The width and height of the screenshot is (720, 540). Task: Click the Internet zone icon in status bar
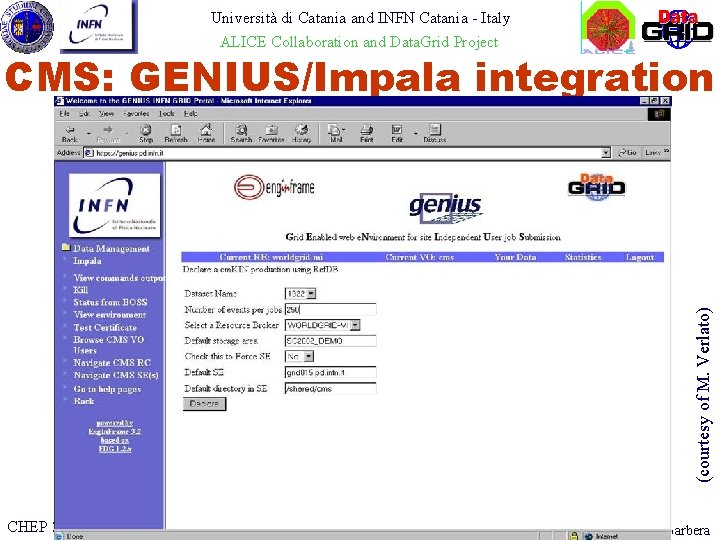[588, 536]
